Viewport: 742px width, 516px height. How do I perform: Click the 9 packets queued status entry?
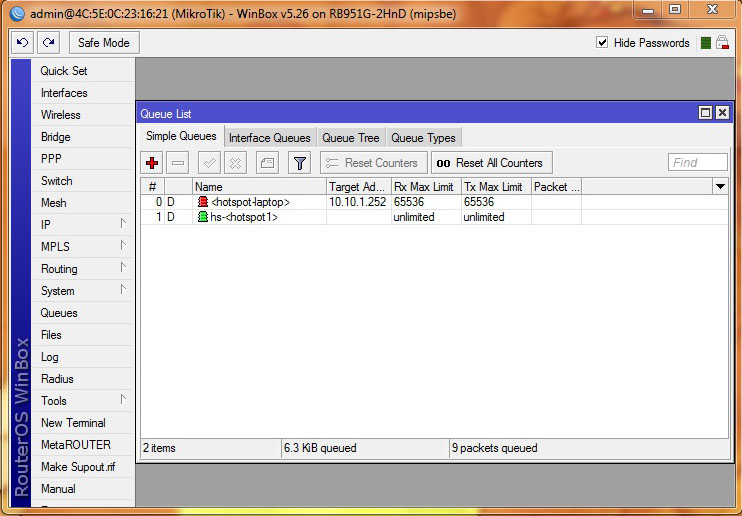click(x=495, y=448)
